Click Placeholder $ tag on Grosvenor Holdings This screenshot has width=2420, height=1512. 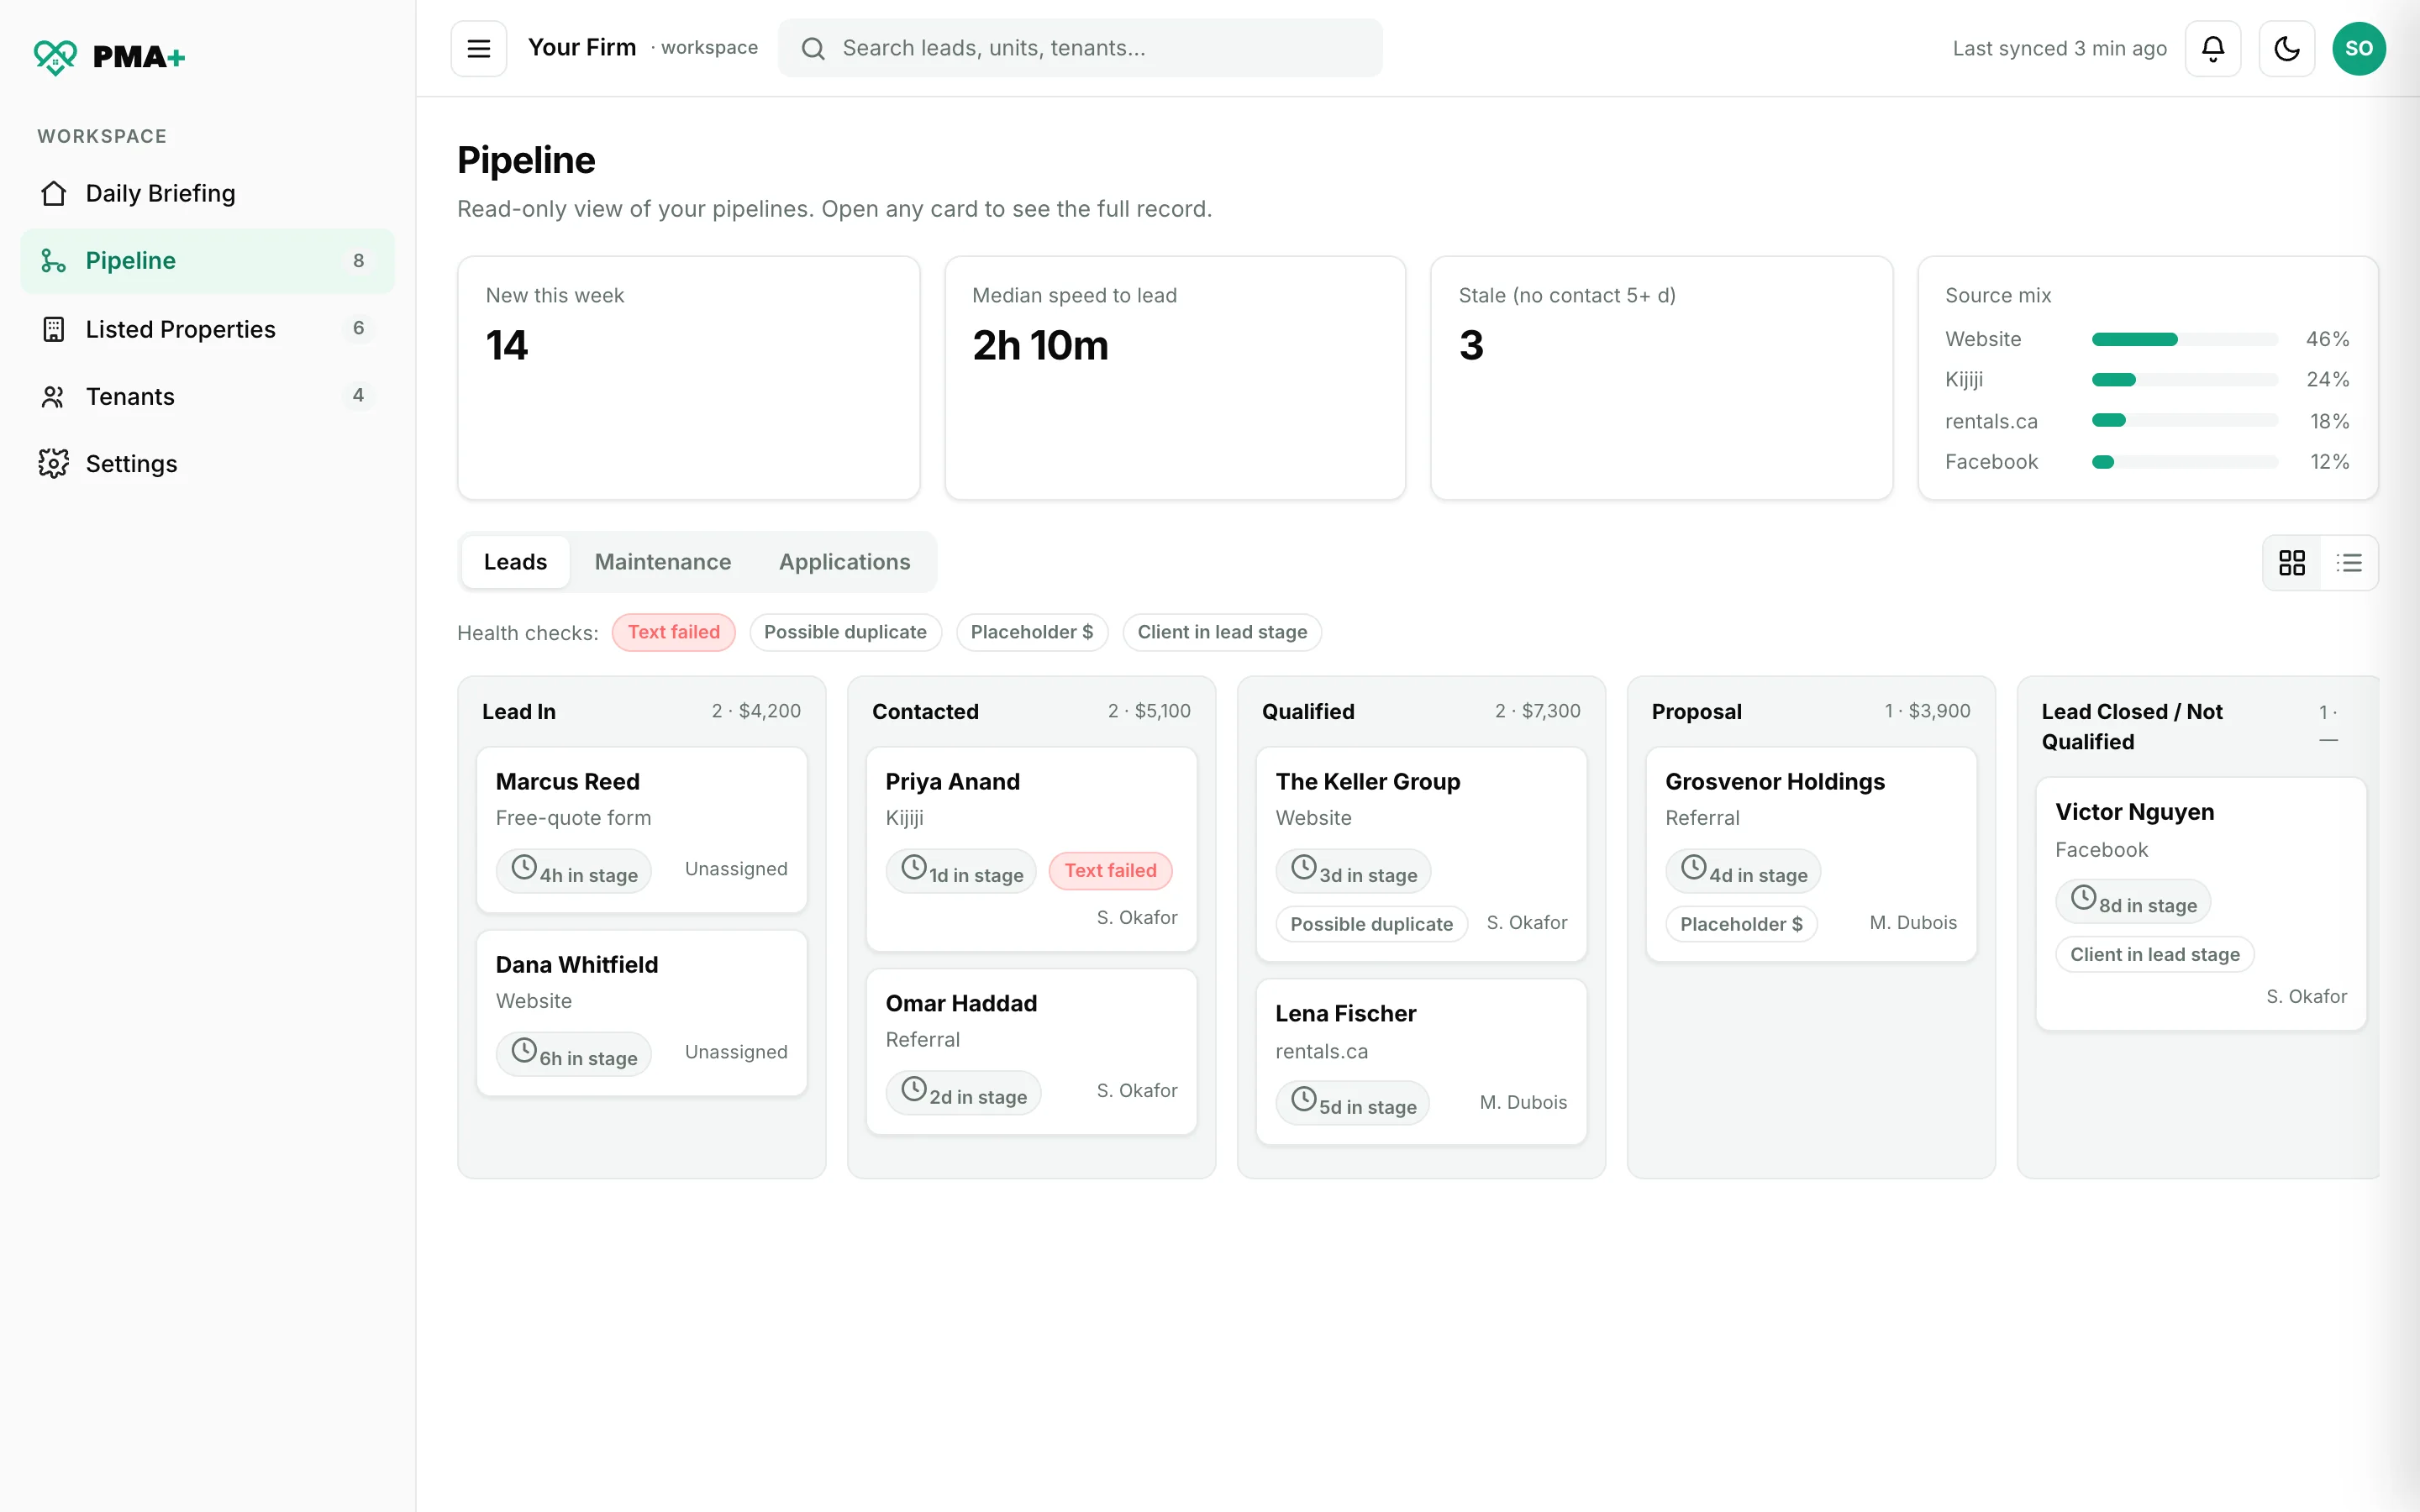click(1741, 924)
